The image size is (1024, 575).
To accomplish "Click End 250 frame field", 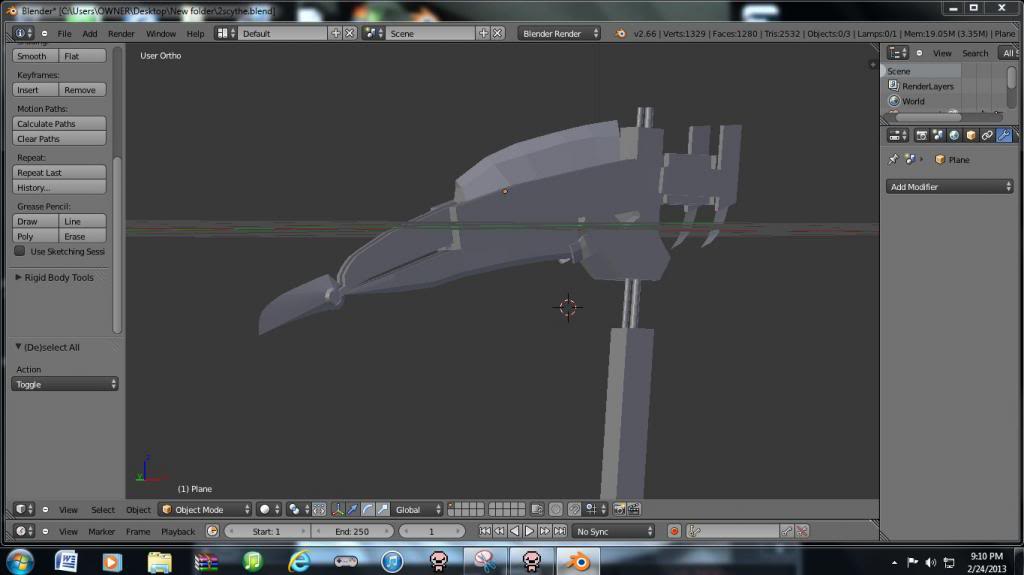I will coord(352,531).
